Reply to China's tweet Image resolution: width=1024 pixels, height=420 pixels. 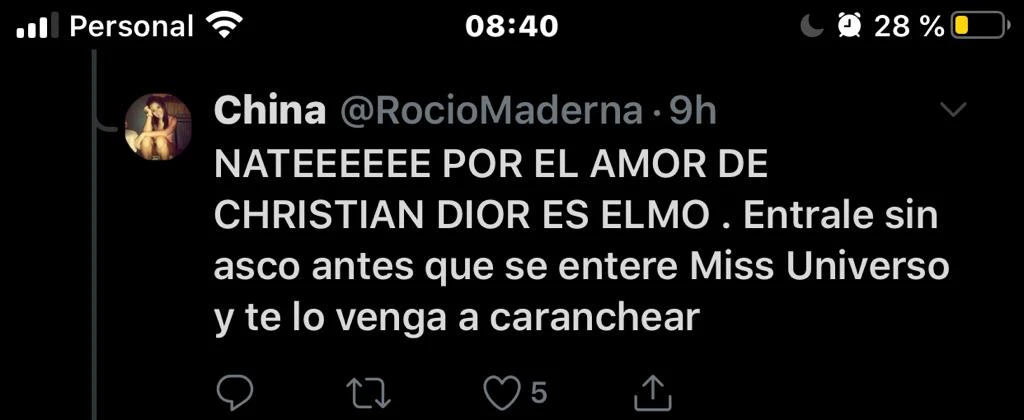(234, 394)
